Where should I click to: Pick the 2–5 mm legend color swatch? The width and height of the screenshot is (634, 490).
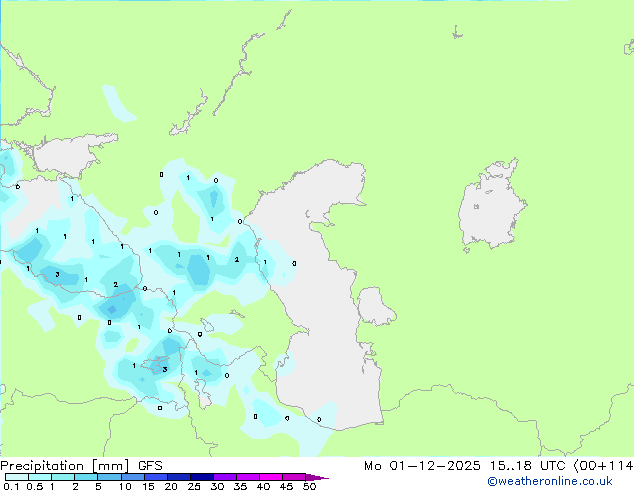point(86,477)
